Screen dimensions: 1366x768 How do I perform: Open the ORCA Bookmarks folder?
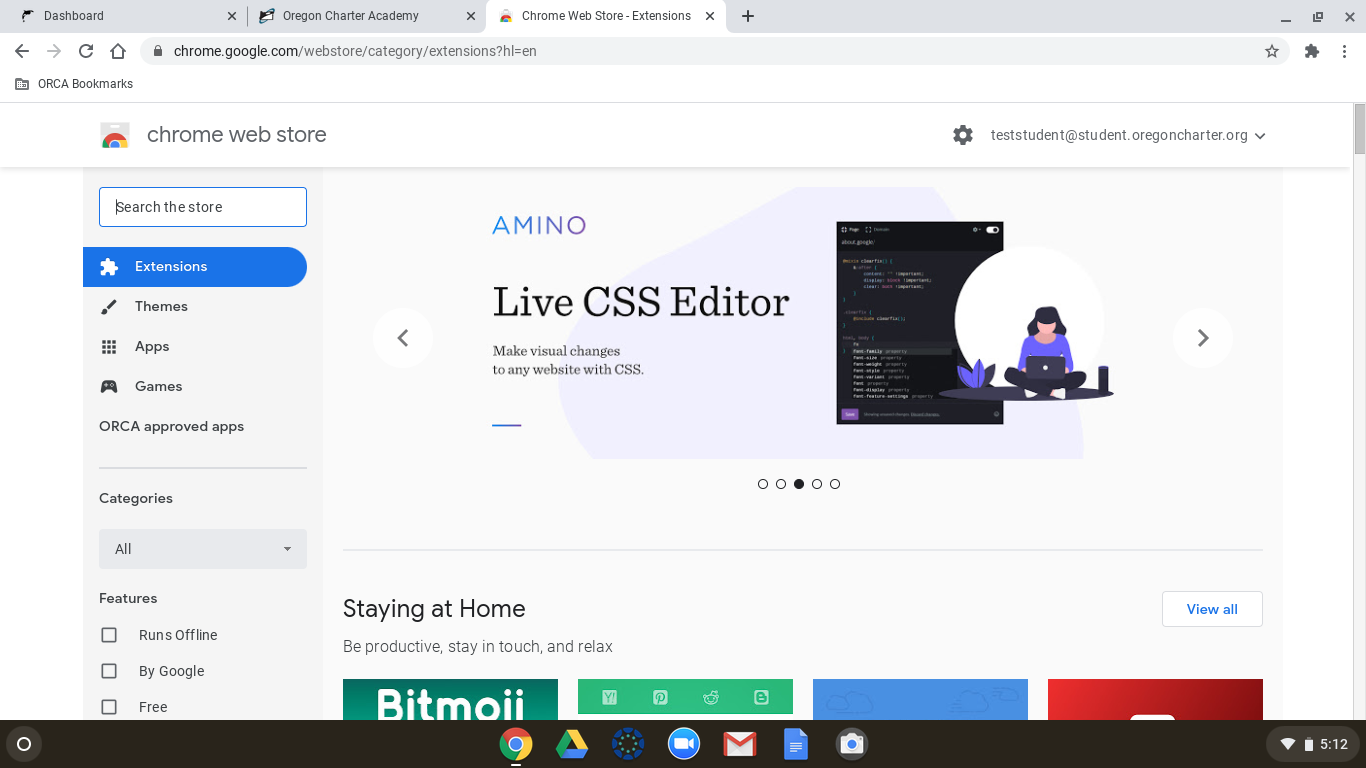74,84
